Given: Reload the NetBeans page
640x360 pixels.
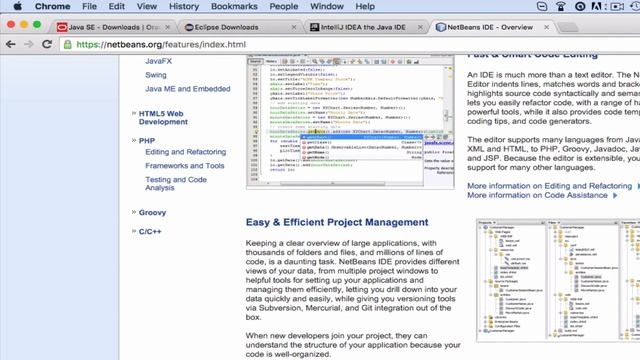Looking at the screenshot, I should (47, 44).
